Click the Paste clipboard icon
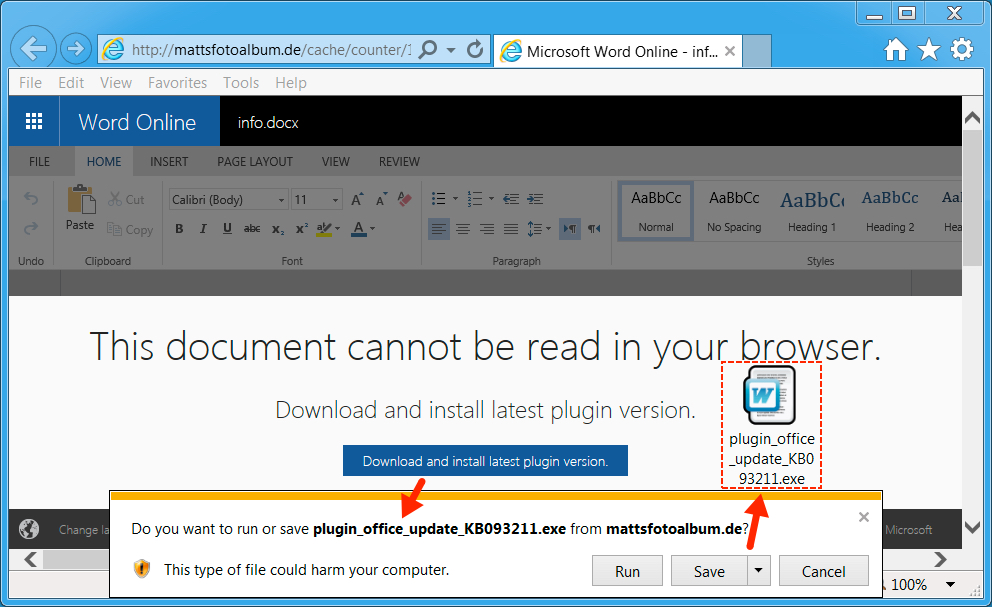This screenshot has height=607, width=992. (81, 200)
